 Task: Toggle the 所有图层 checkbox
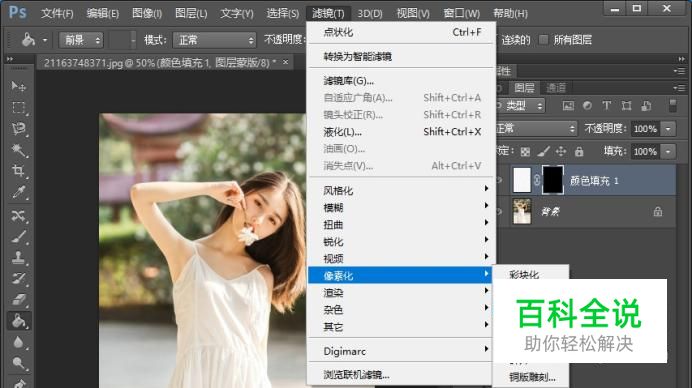click(x=544, y=40)
